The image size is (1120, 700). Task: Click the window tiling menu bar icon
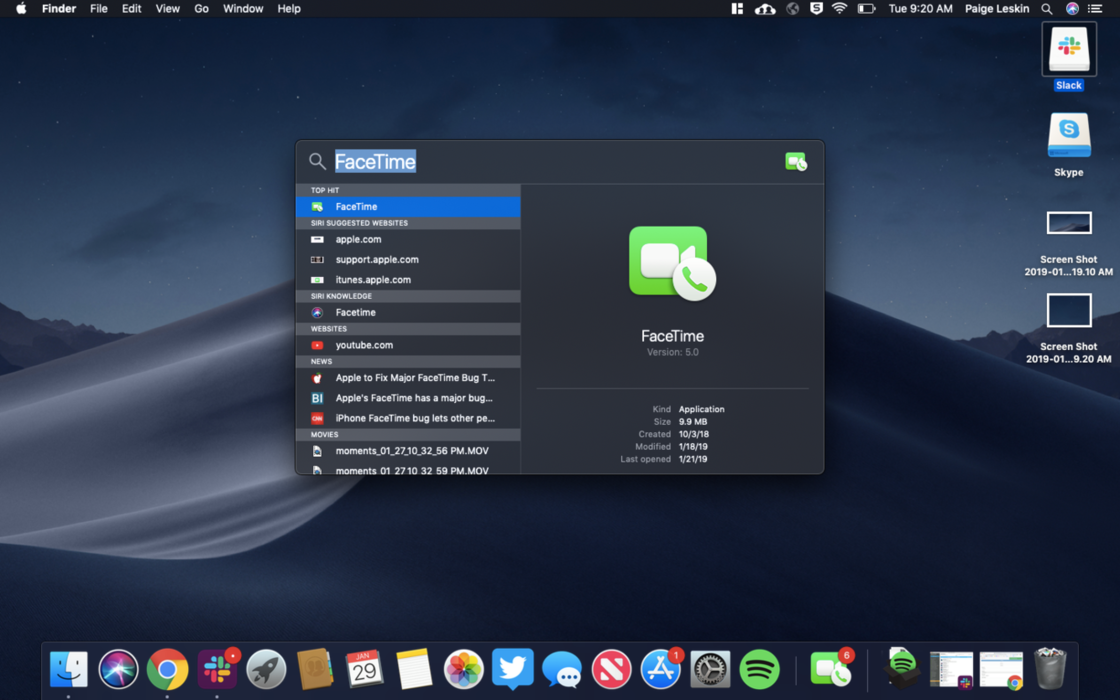(736, 9)
